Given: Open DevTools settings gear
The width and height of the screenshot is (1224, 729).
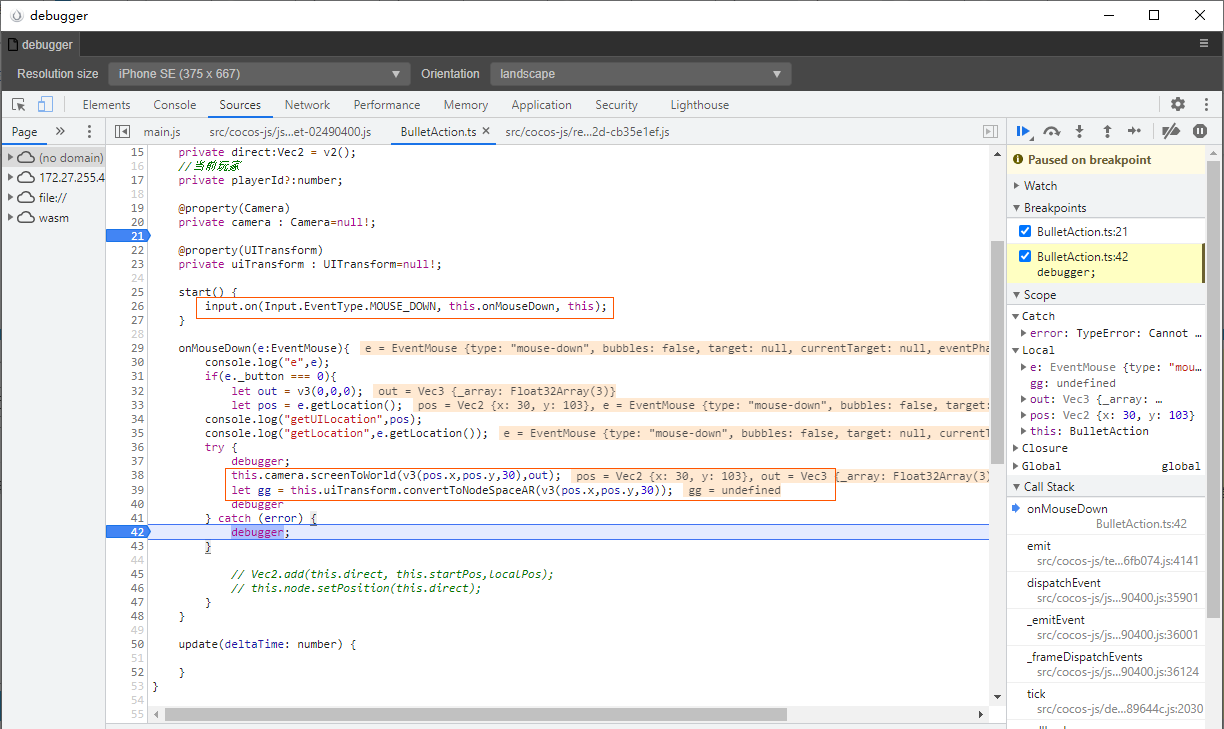Looking at the screenshot, I should pos(1178,104).
